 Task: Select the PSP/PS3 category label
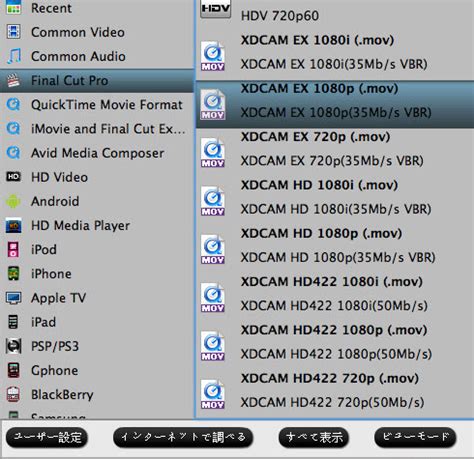55,346
